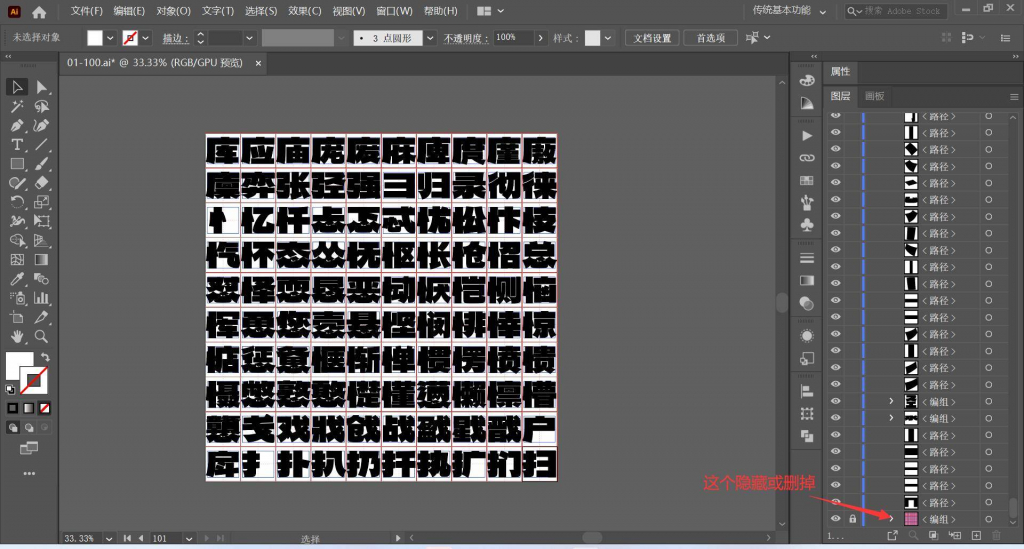Toggle the lock on the bottom 编组 layer
Screen dimensions: 1024x549
(x=852, y=519)
